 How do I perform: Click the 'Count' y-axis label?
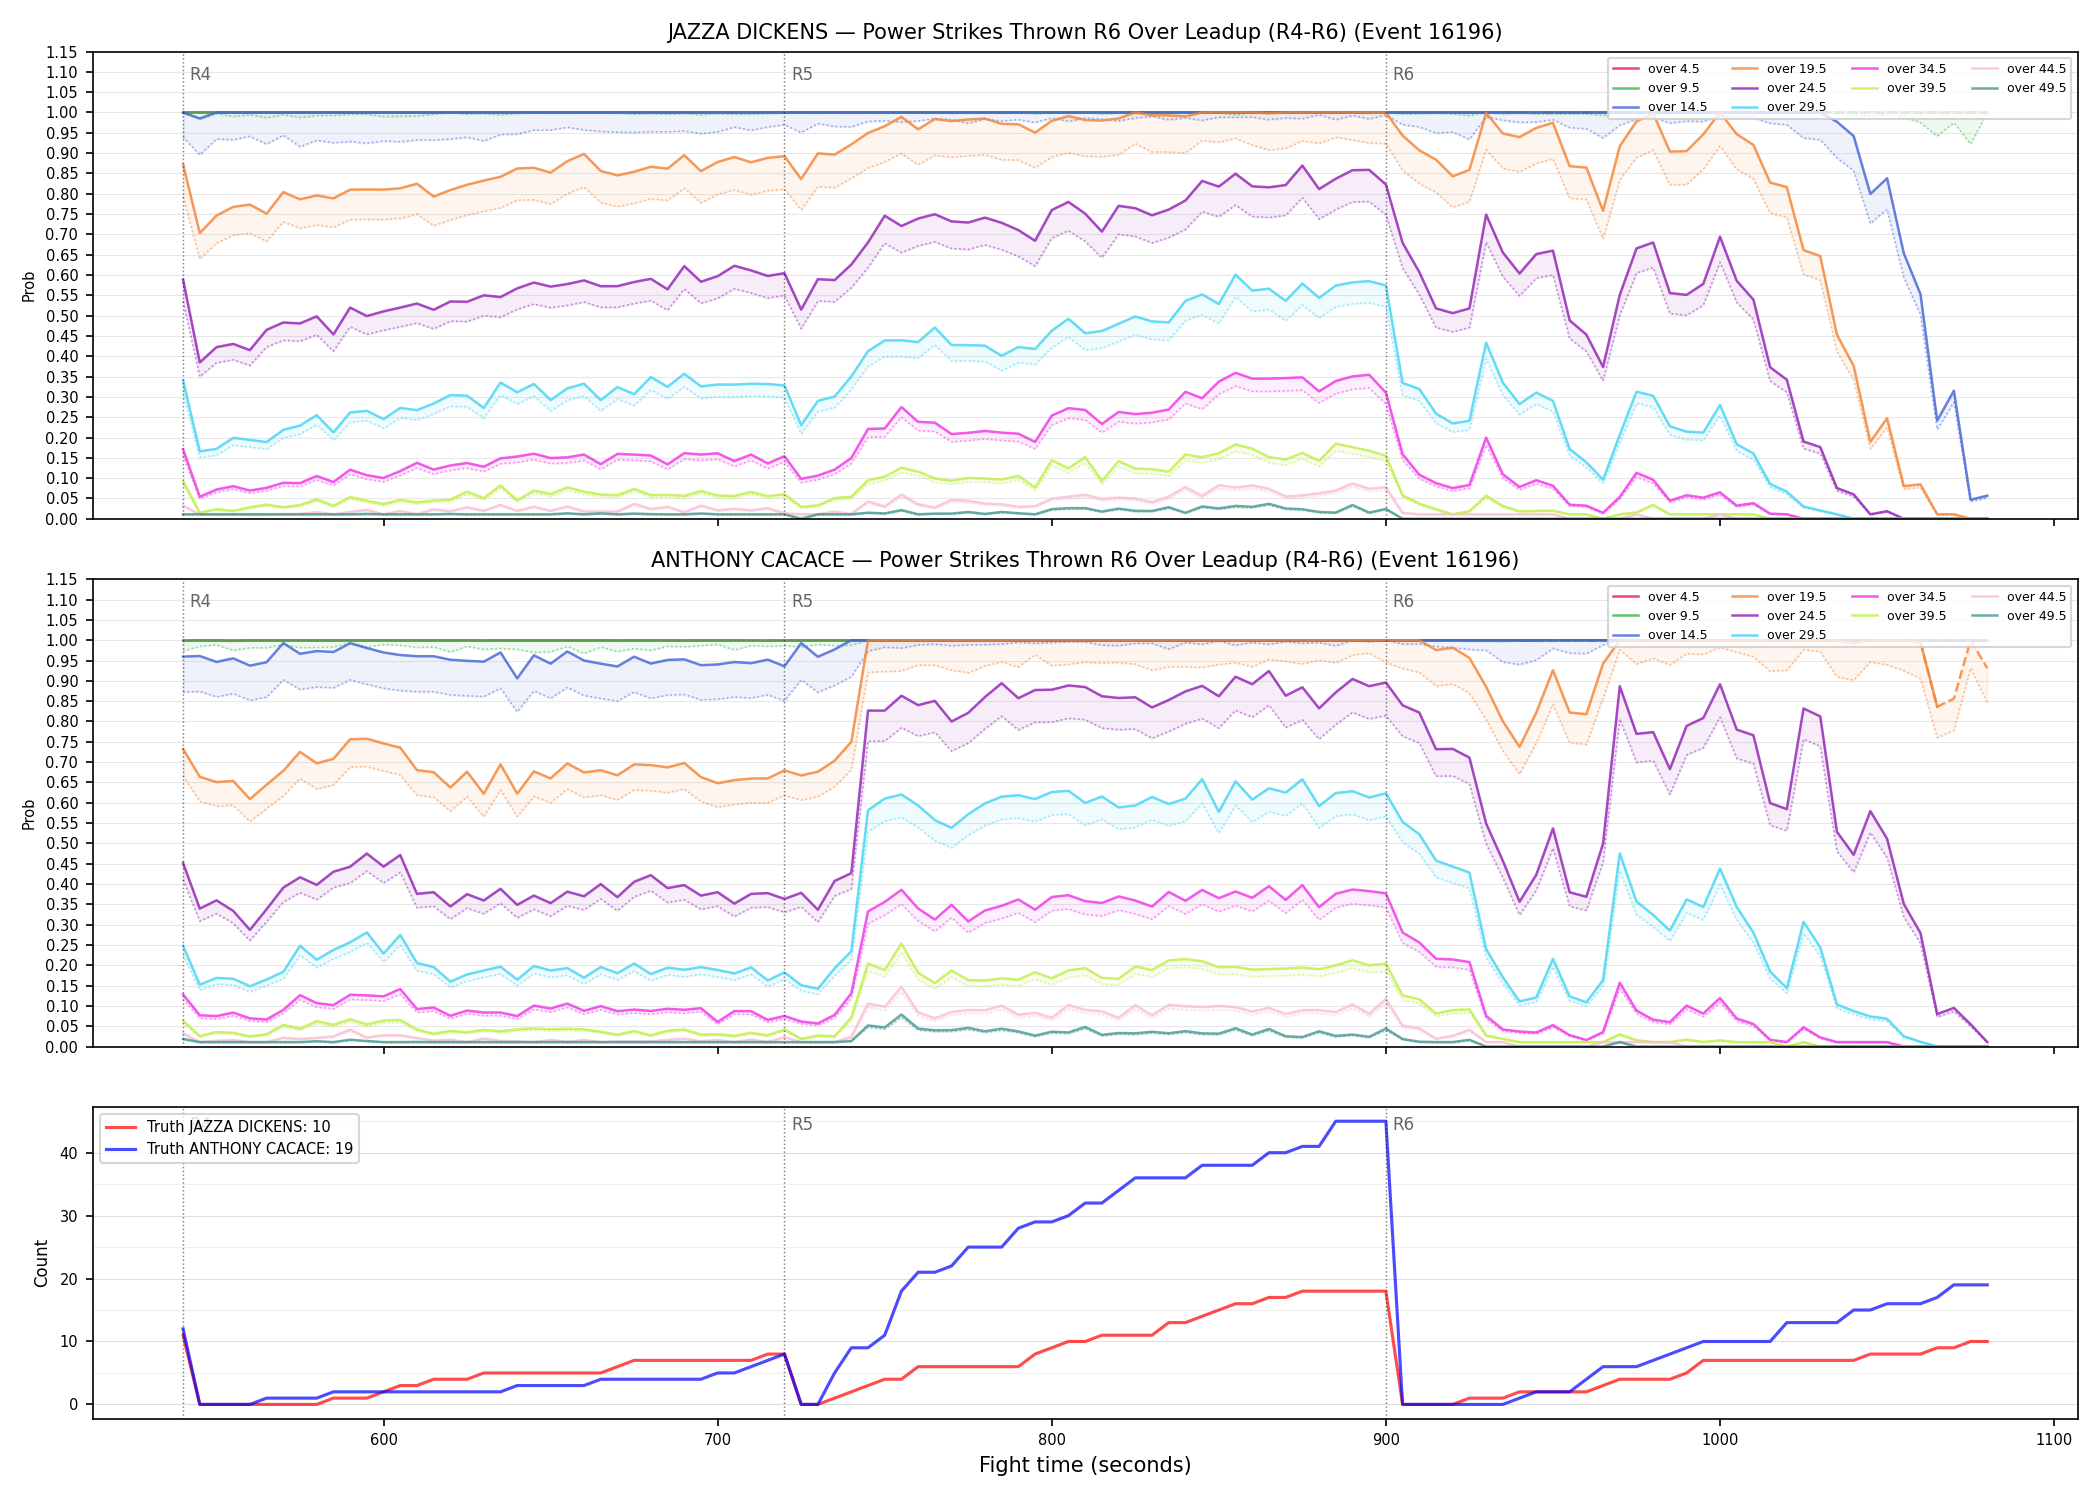[41, 1263]
